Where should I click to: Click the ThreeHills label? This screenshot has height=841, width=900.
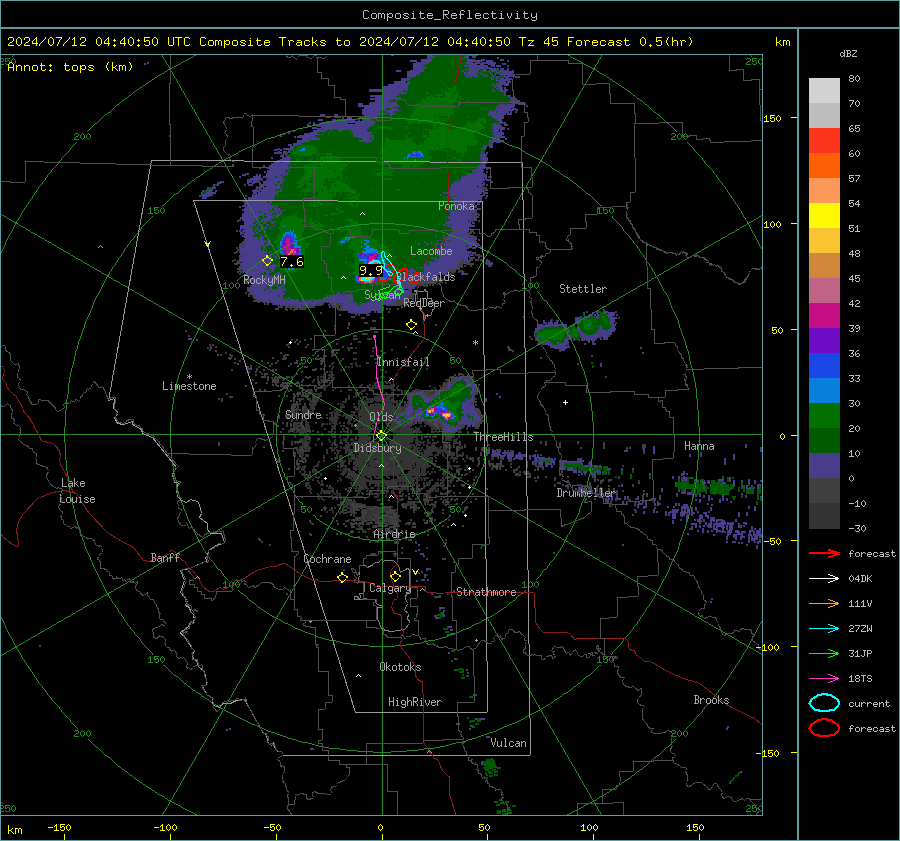[503, 437]
